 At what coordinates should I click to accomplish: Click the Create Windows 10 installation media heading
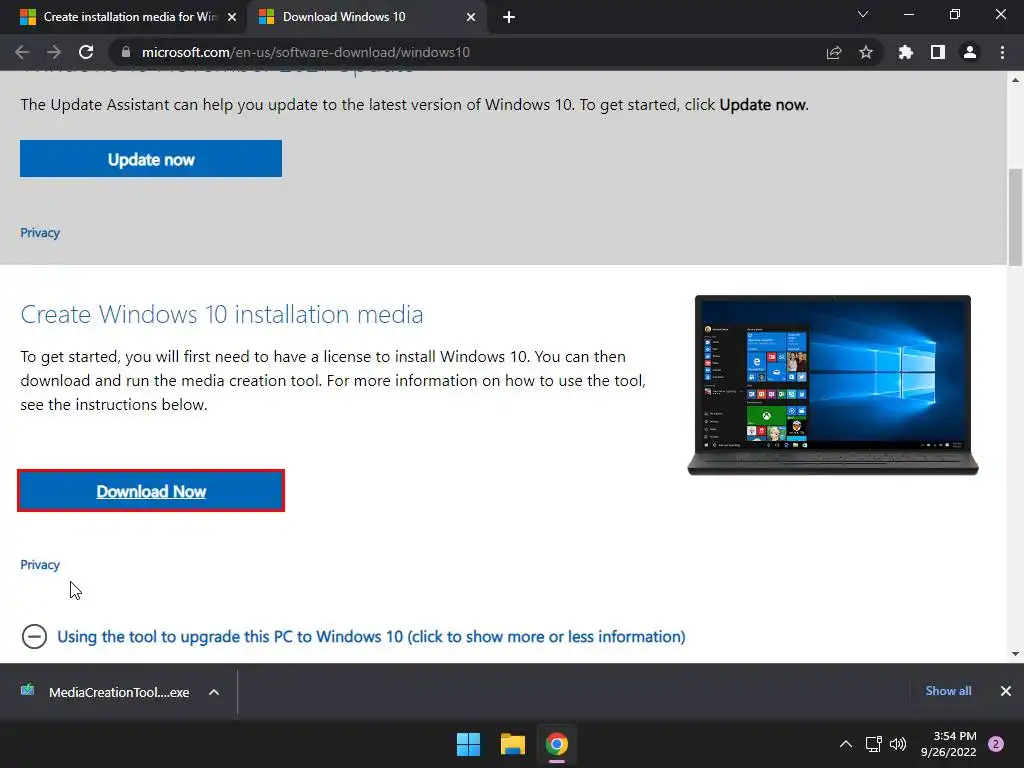[x=222, y=314]
